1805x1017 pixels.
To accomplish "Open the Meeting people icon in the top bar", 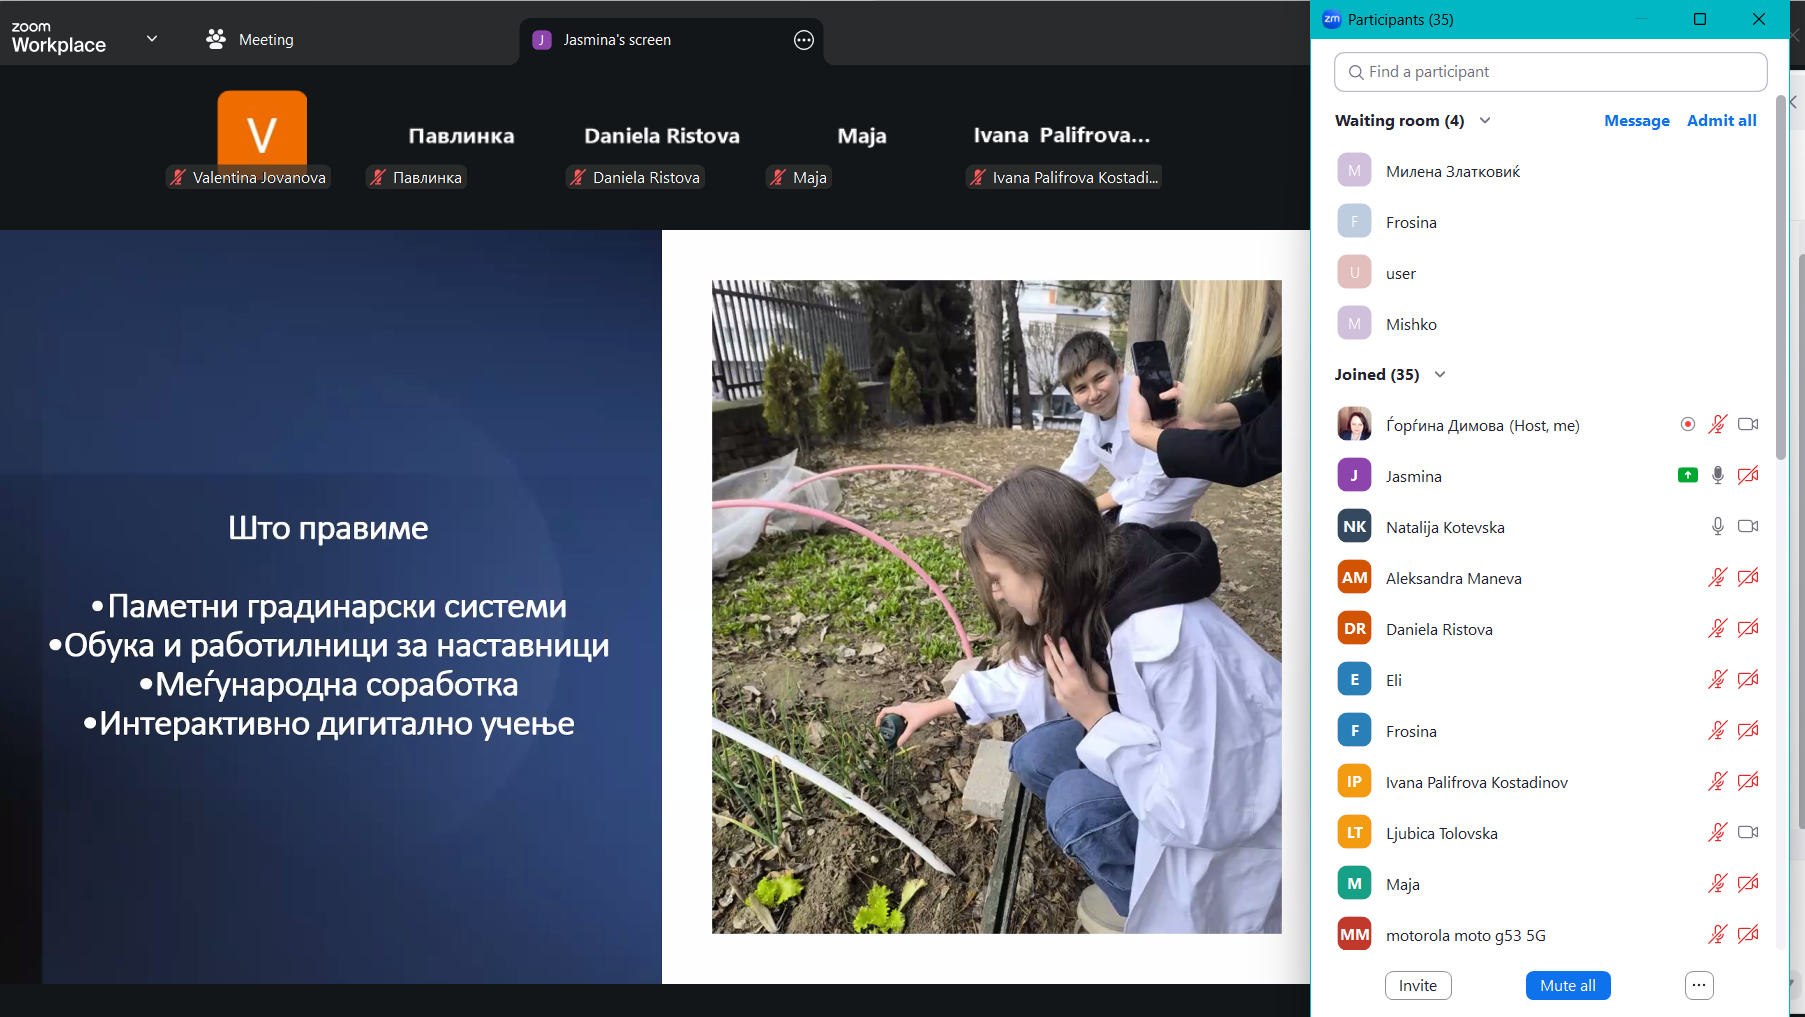I will coord(215,39).
